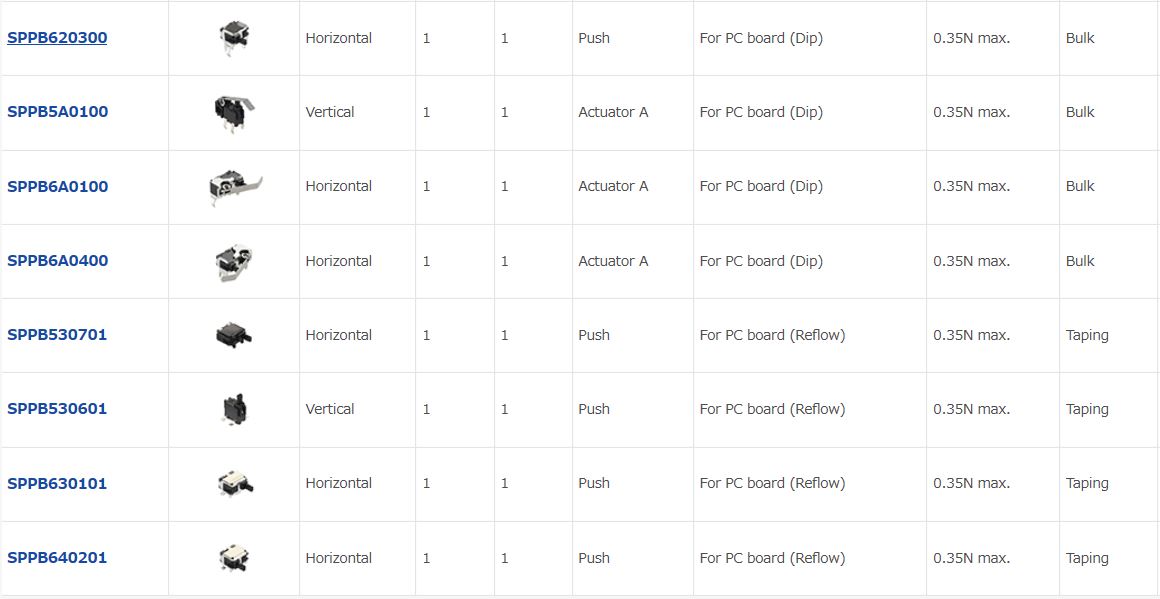The height and width of the screenshot is (599, 1160).
Task: Click the SPPB5A0100 switch thumbnail image
Action: pyautogui.click(x=234, y=113)
